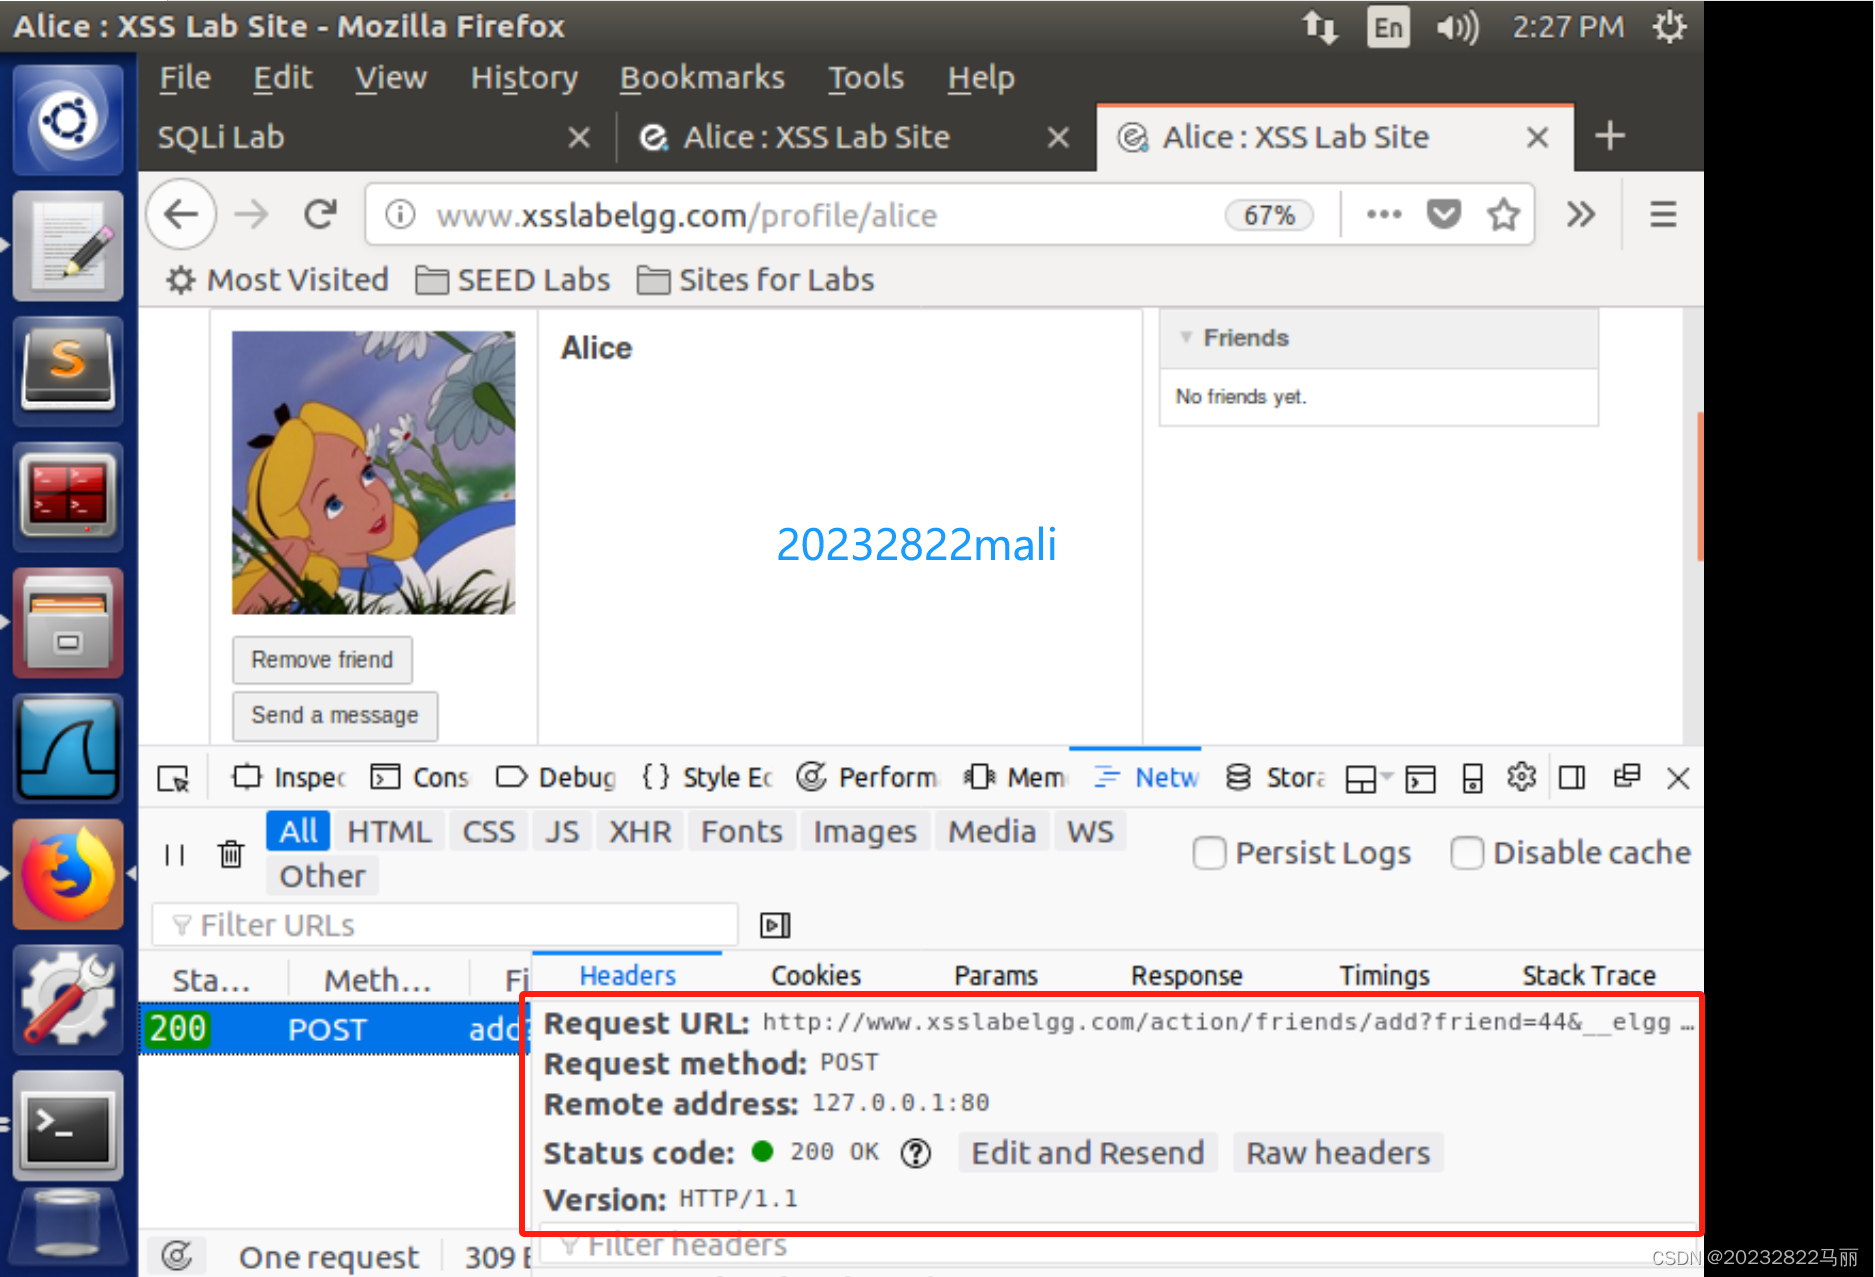Enable Disable cache checkbox

[x=1467, y=853]
